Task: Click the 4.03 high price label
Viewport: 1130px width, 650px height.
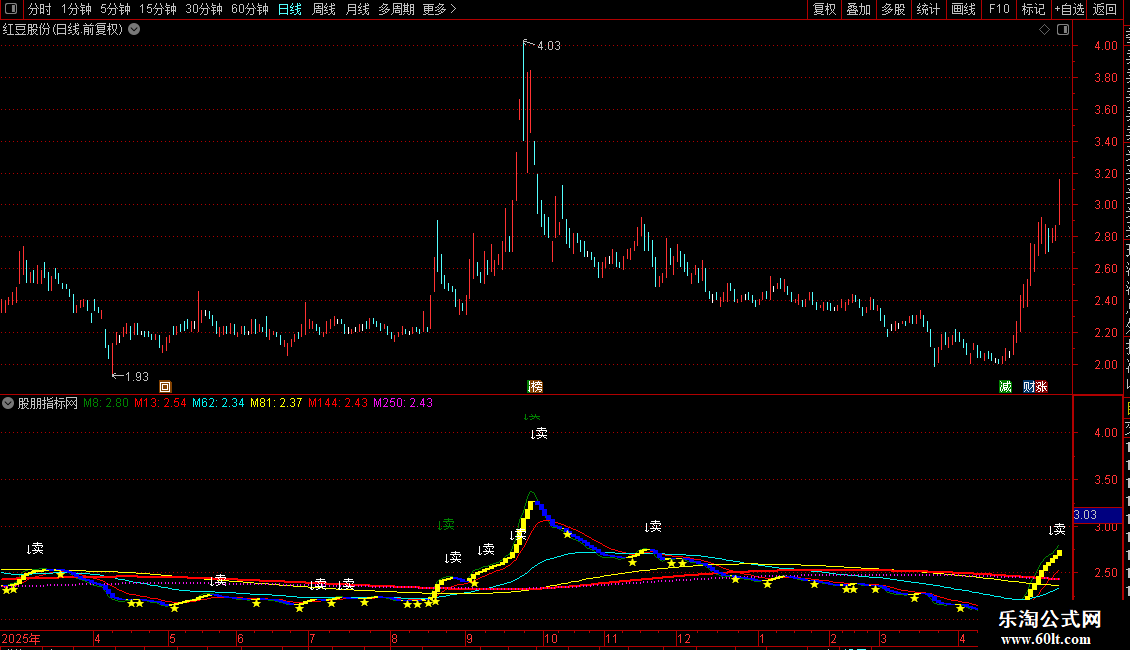Action: point(548,46)
